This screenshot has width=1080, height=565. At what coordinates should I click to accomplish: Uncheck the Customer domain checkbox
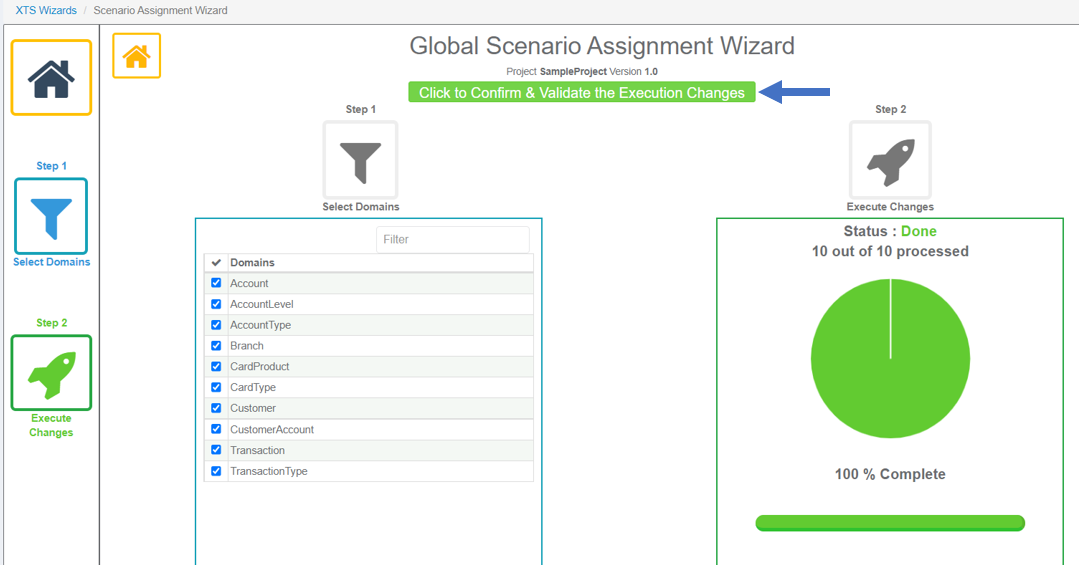[216, 408]
